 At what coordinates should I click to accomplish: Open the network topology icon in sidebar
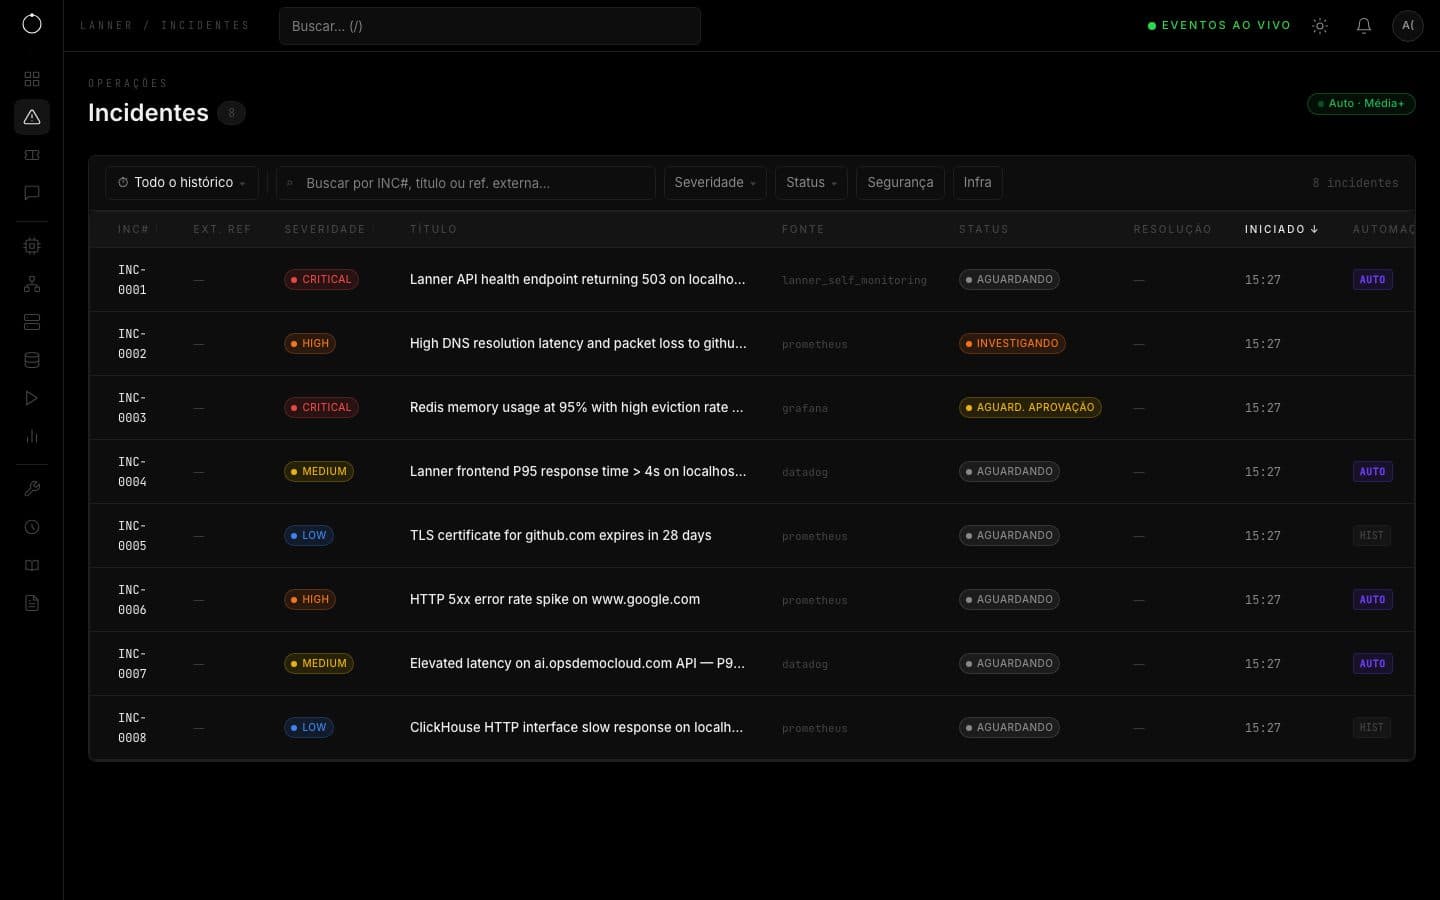(32, 284)
